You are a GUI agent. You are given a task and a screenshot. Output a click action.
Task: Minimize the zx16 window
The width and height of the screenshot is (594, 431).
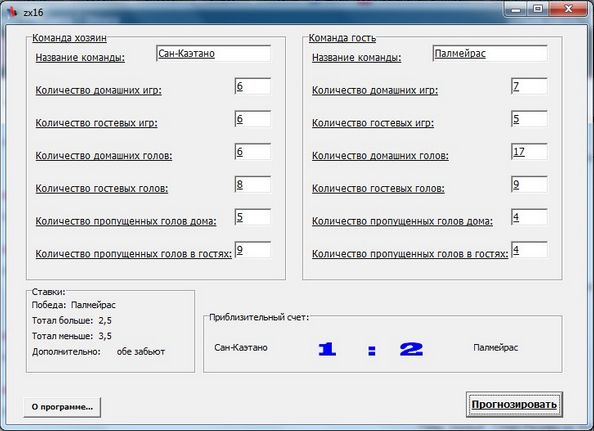click(x=516, y=9)
